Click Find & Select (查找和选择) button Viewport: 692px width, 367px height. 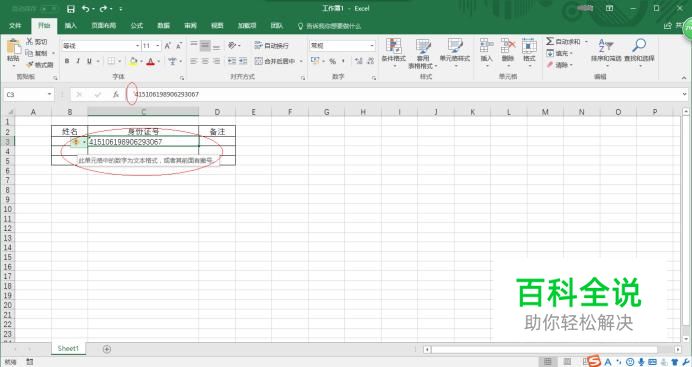tap(639, 52)
